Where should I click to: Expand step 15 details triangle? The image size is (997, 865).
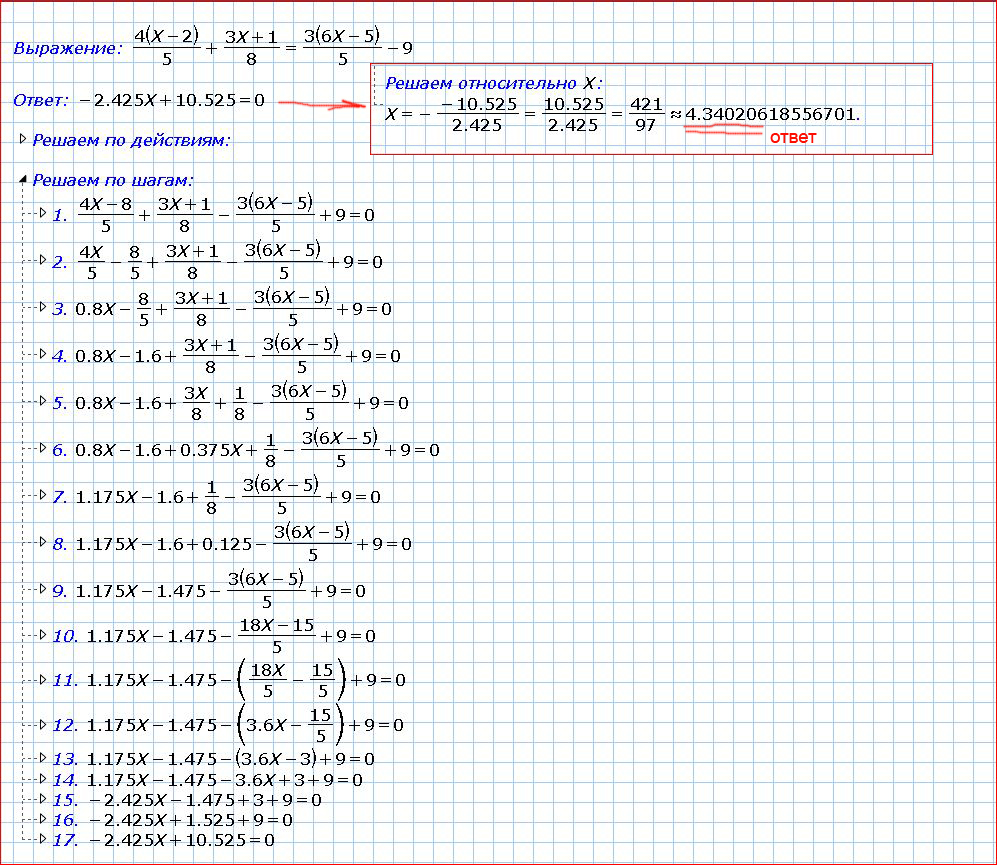click(43, 799)
